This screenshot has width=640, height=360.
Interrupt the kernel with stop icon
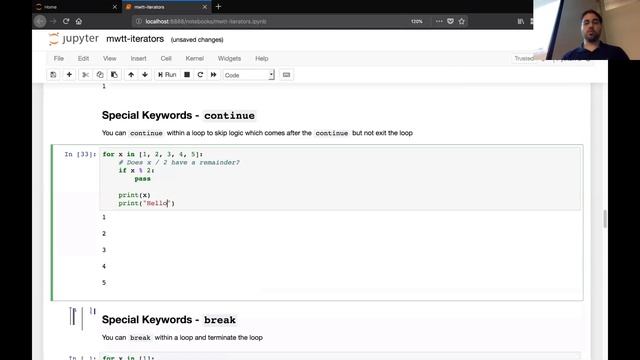(187, 75)
